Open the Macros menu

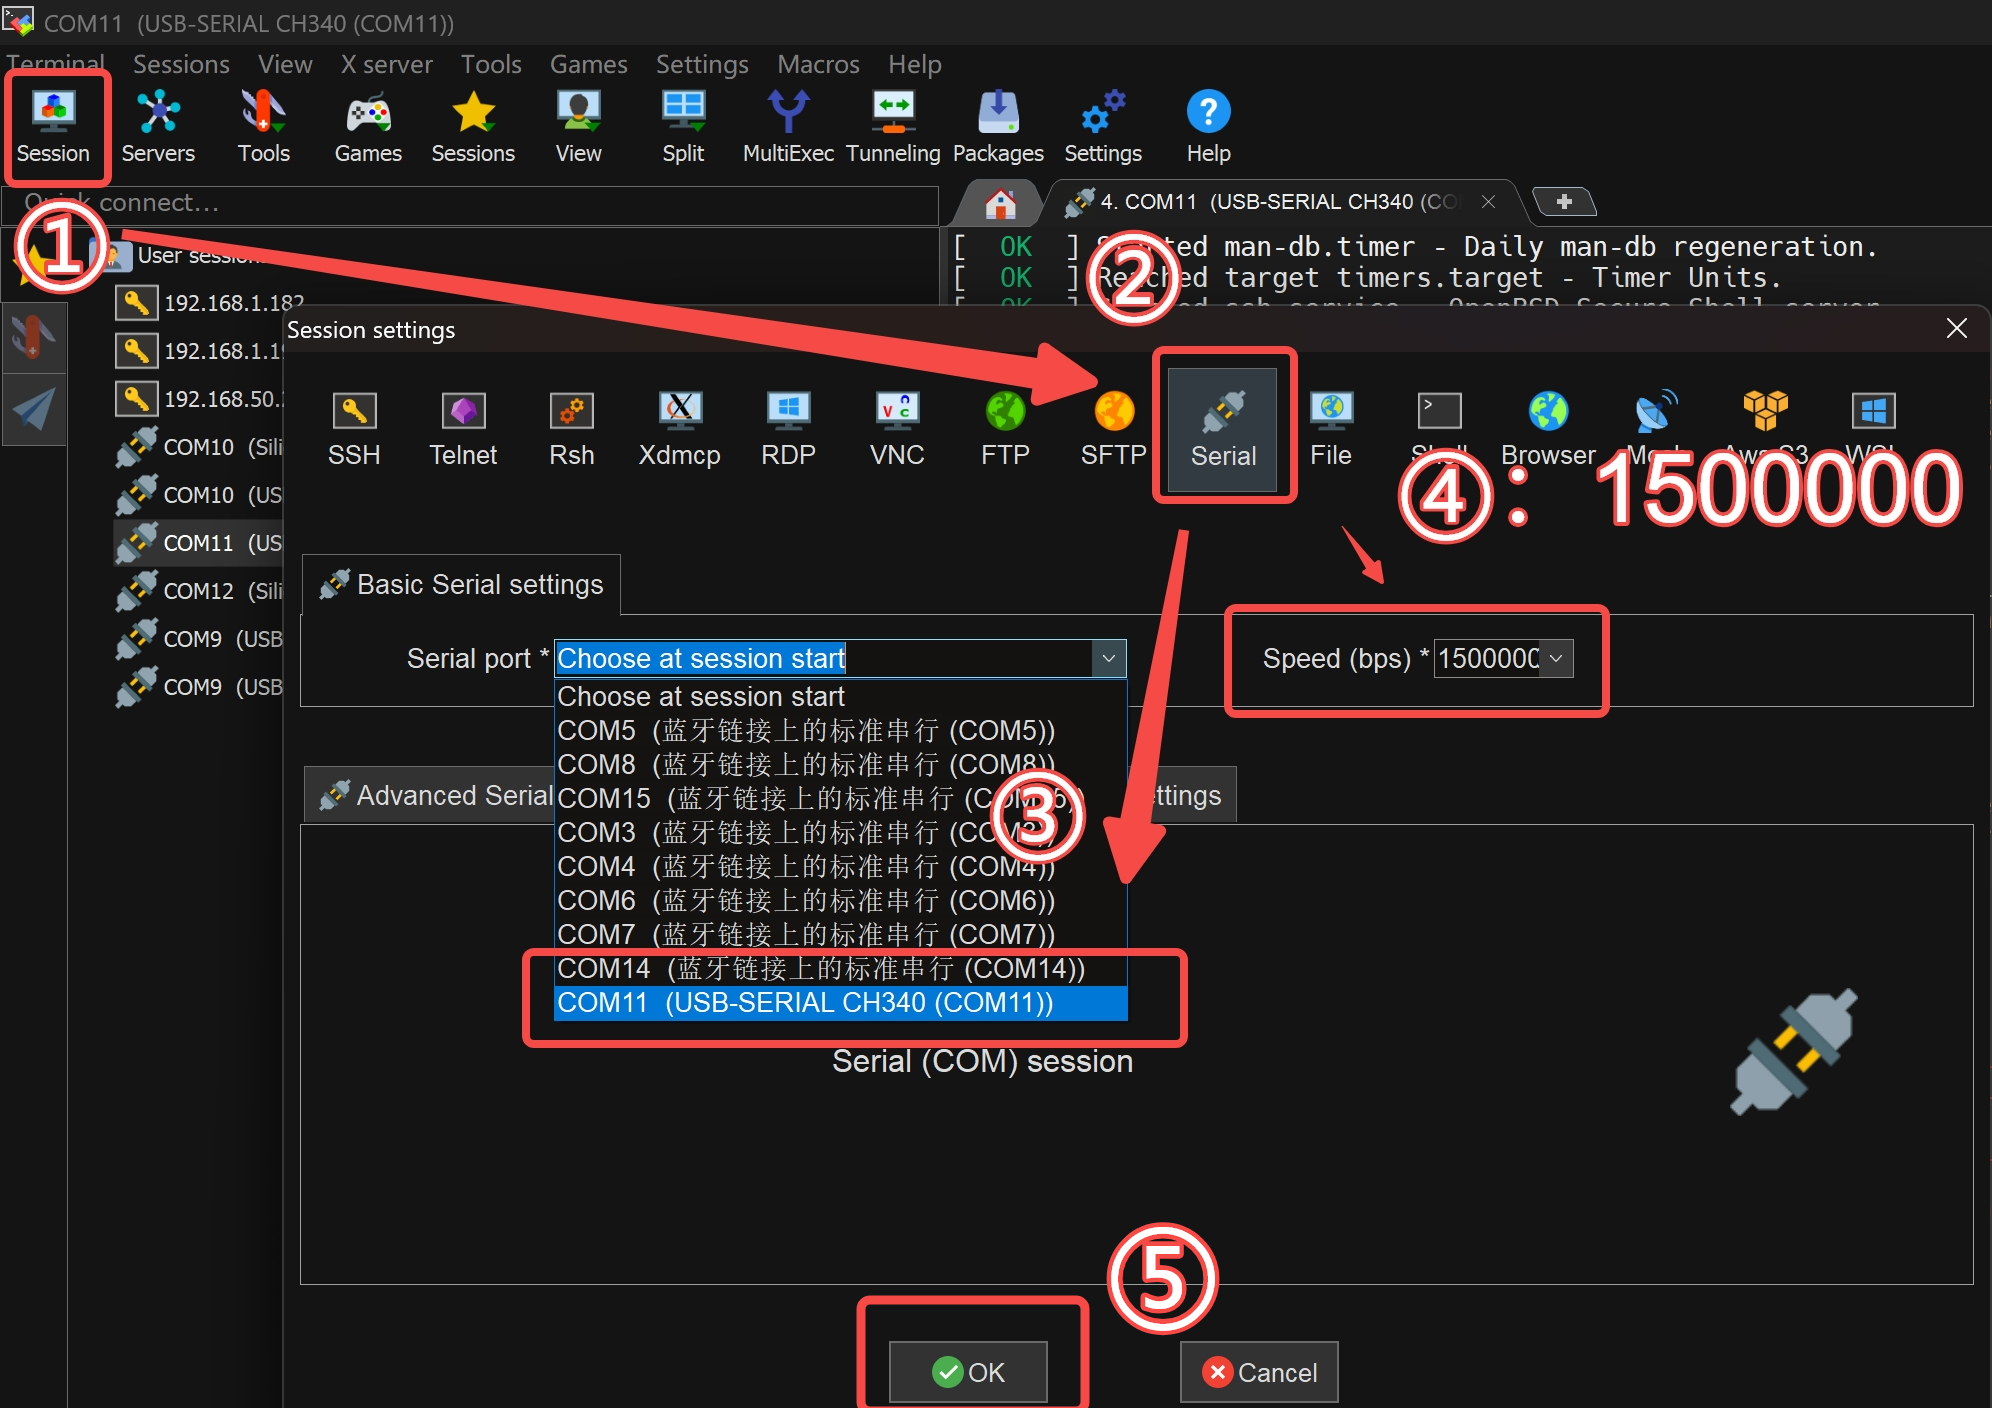click(x=818, y=64)
